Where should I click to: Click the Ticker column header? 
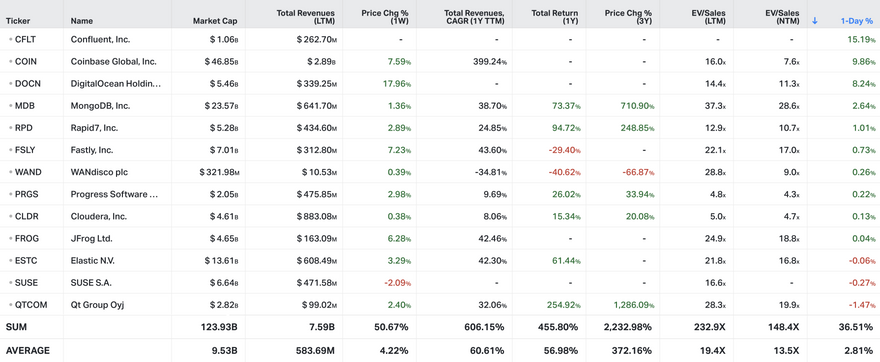[18, 21]
